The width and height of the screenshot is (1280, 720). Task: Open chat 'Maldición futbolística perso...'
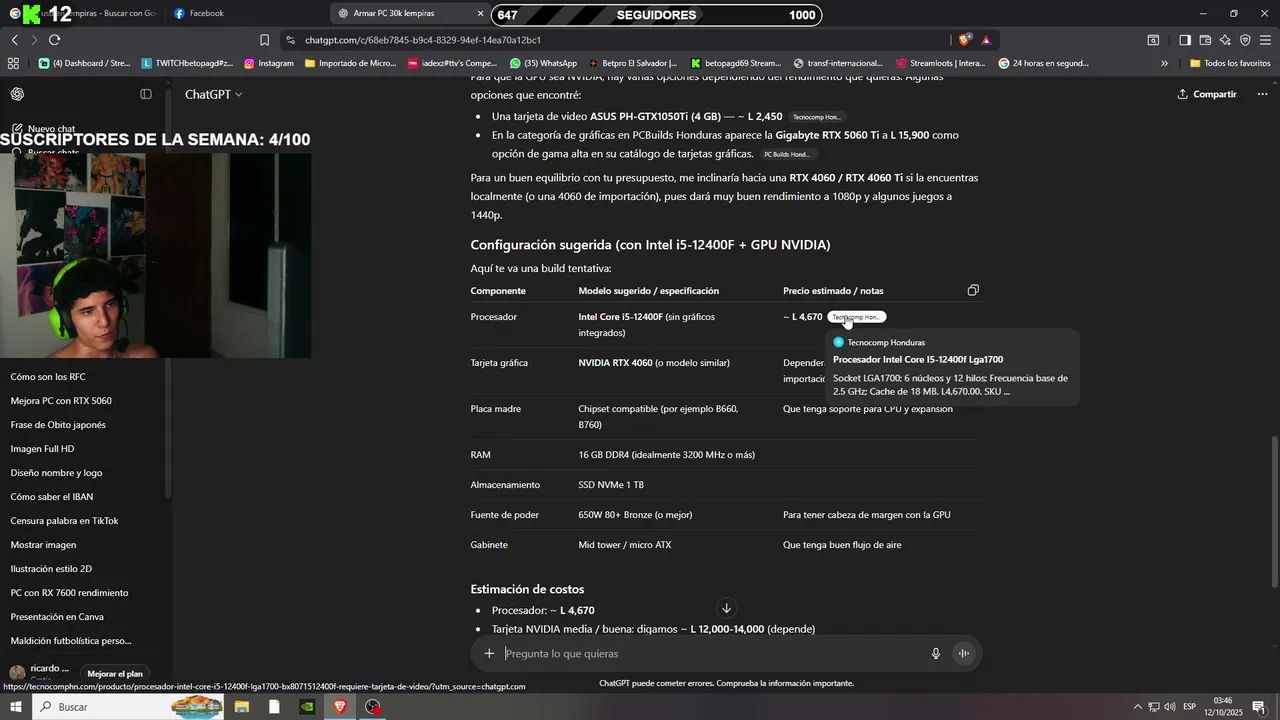click(71, 641)
